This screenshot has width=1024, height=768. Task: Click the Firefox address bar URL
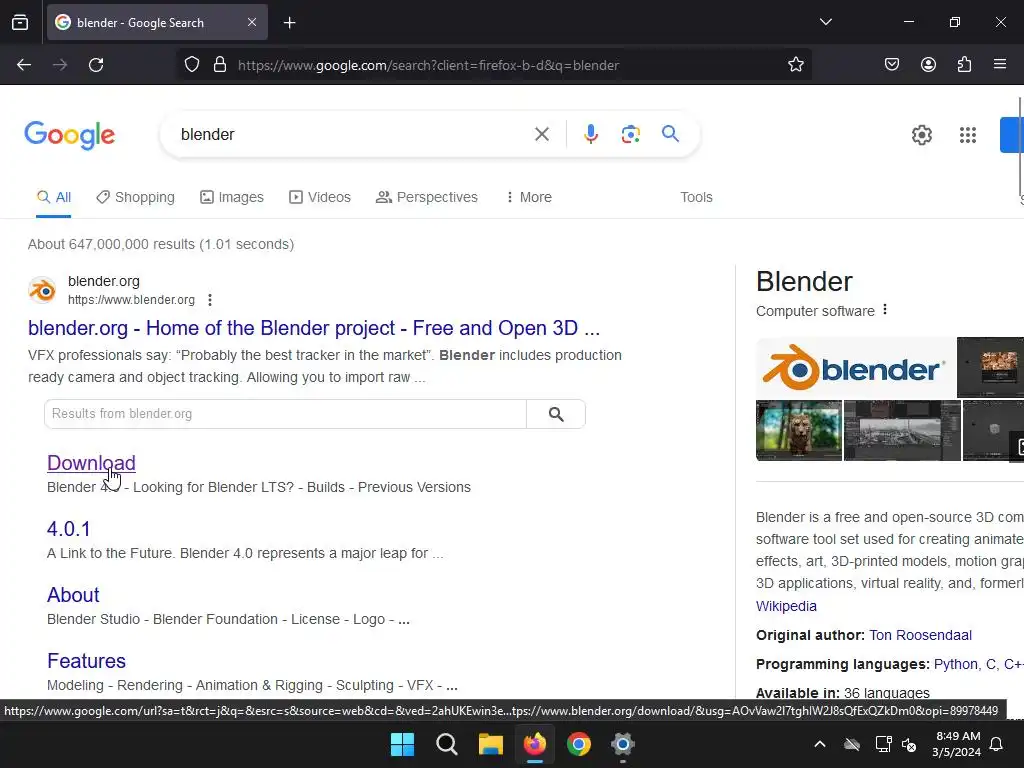point(428,65)
